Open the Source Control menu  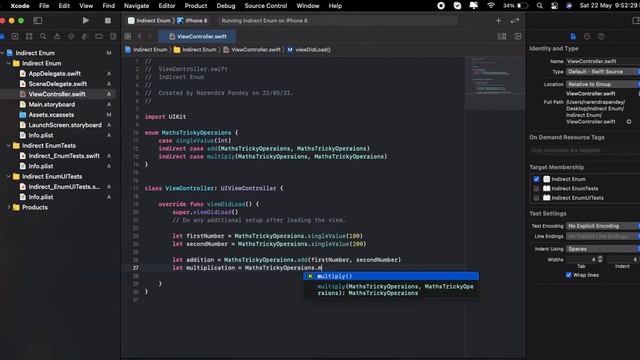click(266, 6)
